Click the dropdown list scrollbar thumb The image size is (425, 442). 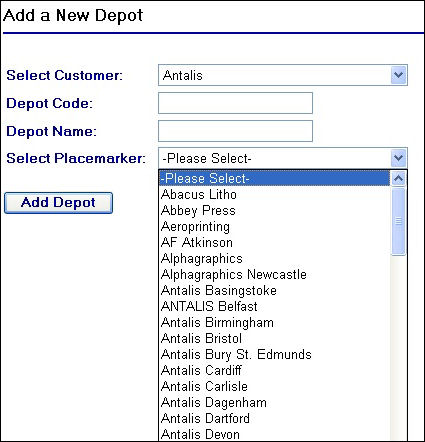398,221
